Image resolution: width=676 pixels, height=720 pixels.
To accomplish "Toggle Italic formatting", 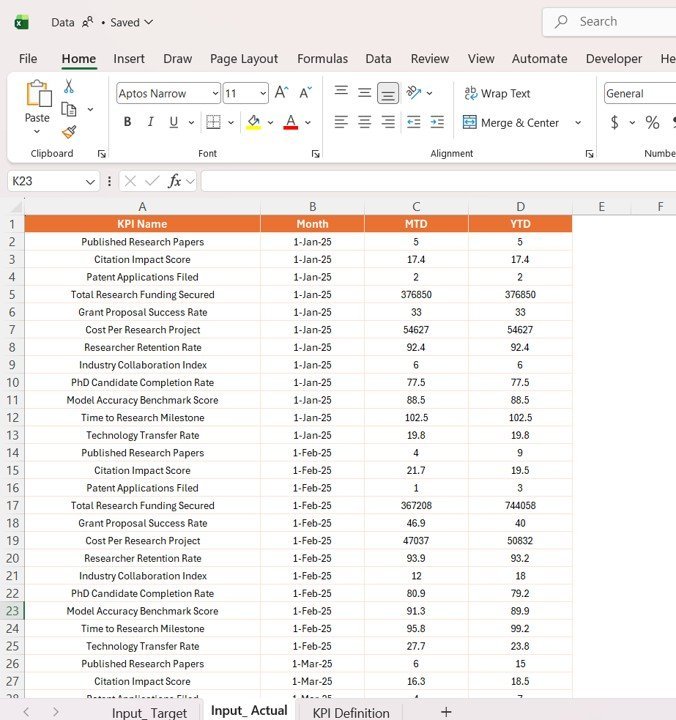I will coord(150,122).
